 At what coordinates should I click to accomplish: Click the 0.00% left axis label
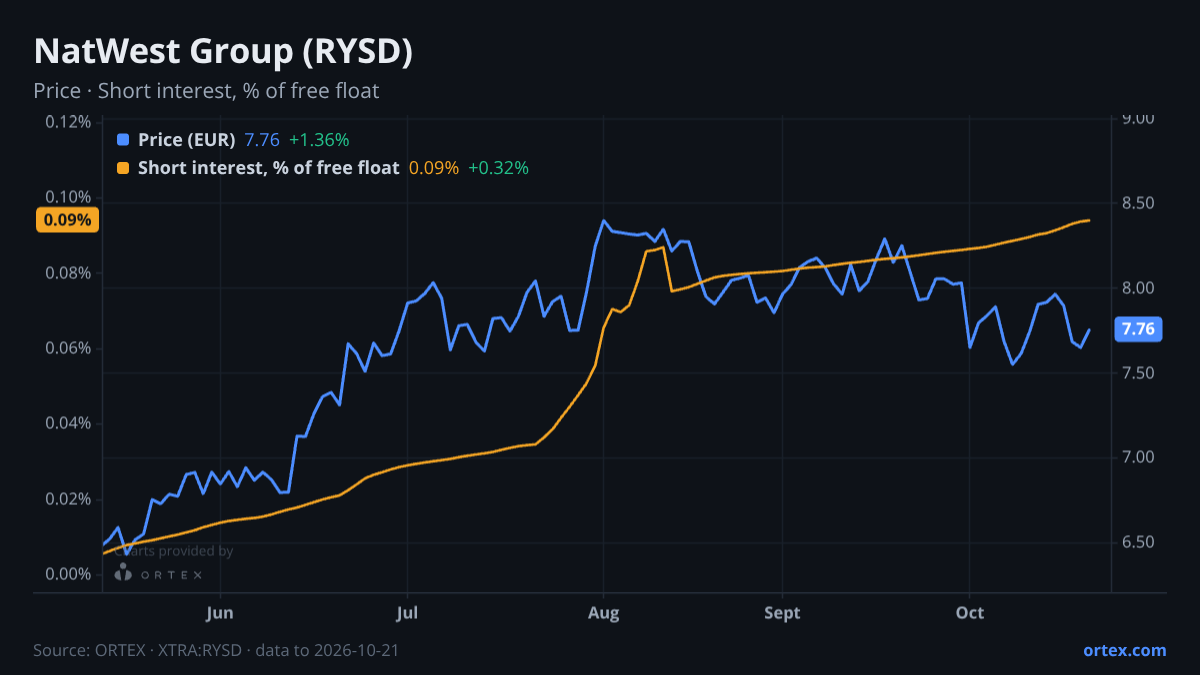(x=68, y=574)
